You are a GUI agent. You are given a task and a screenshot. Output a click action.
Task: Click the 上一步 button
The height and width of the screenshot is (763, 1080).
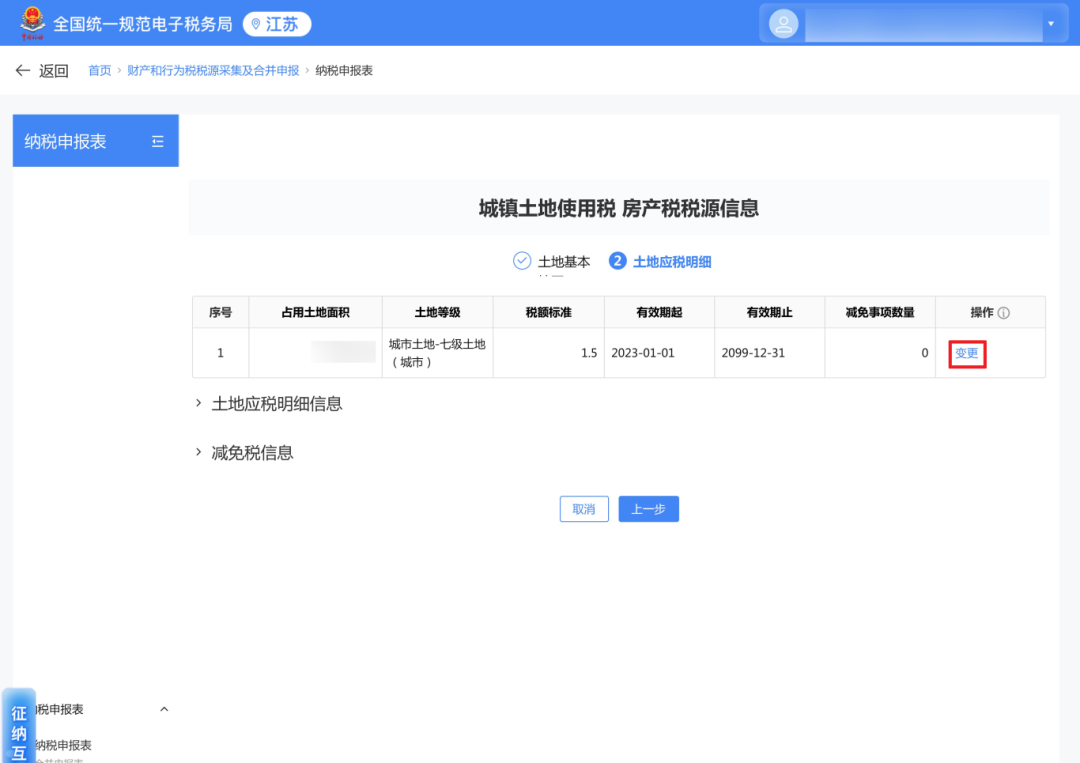[x=648, y=509]
